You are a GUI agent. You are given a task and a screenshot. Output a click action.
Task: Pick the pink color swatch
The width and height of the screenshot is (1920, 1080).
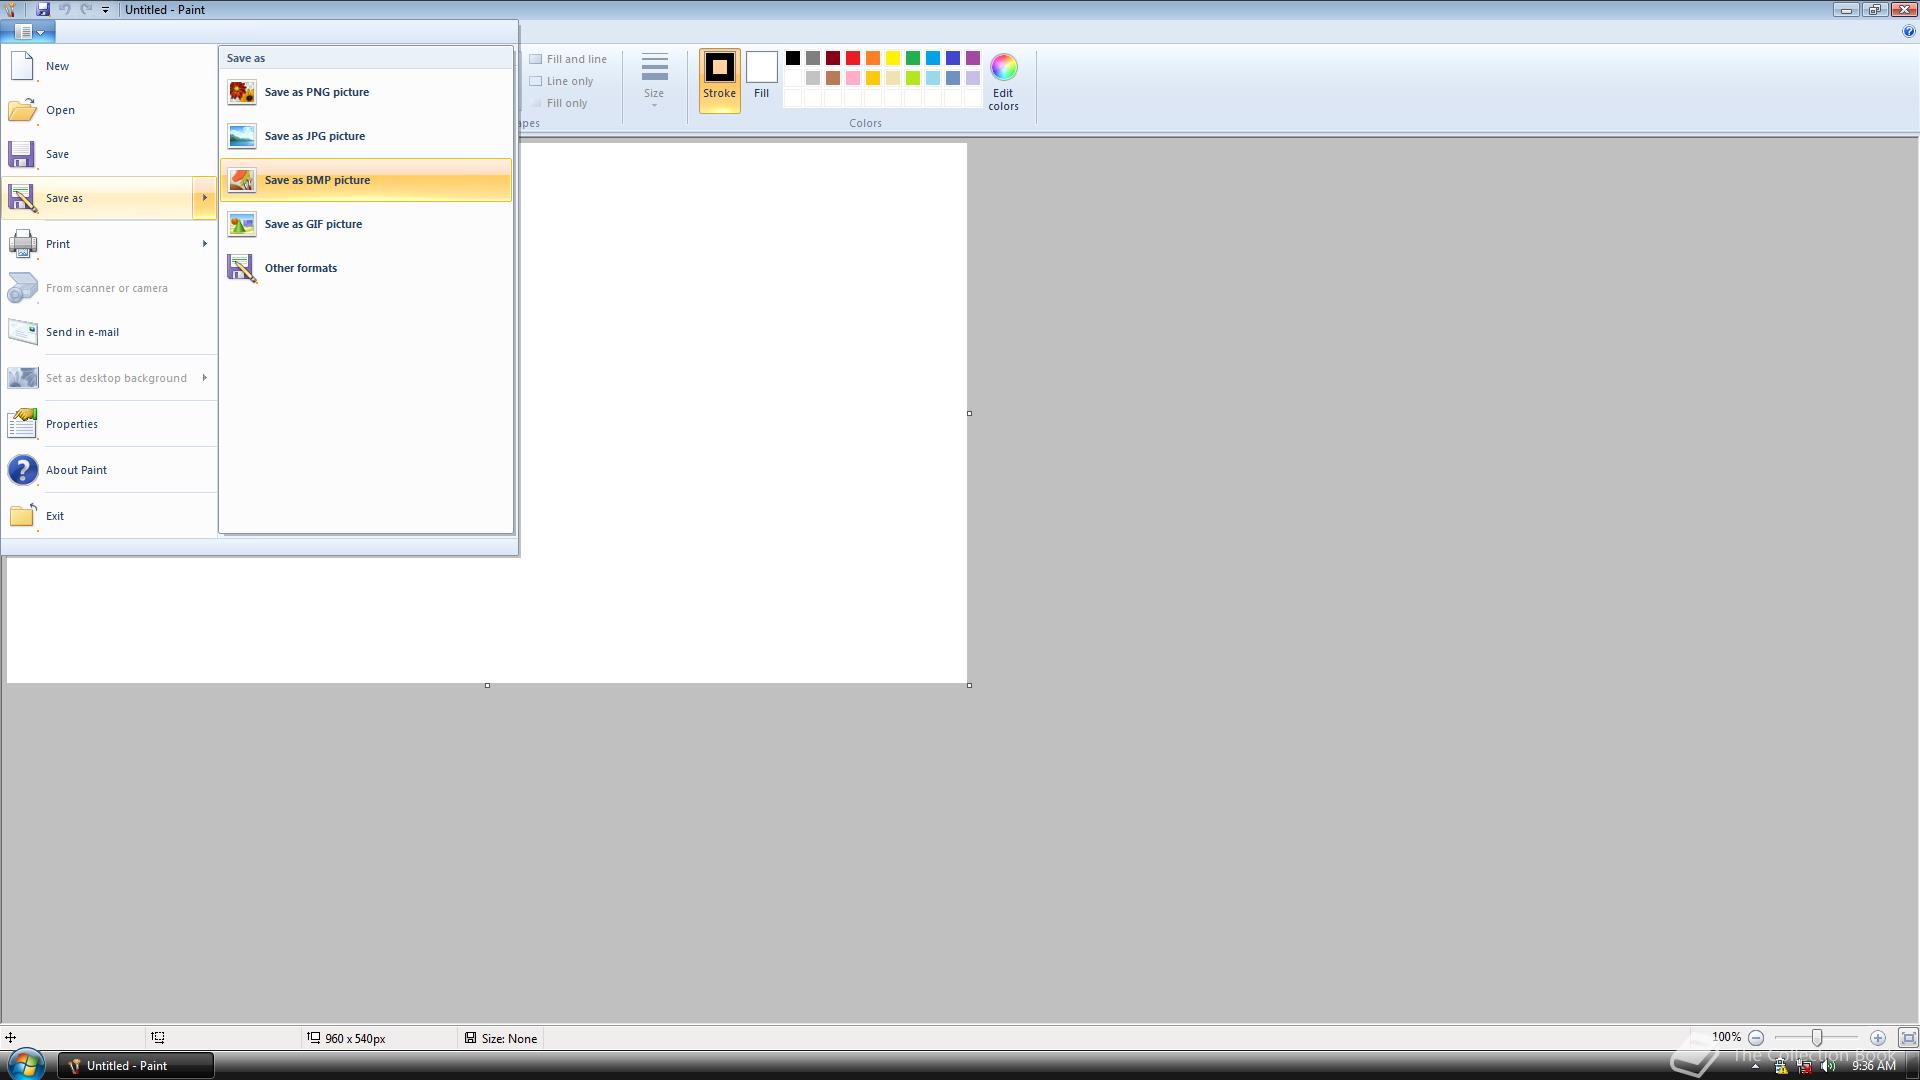853,78
